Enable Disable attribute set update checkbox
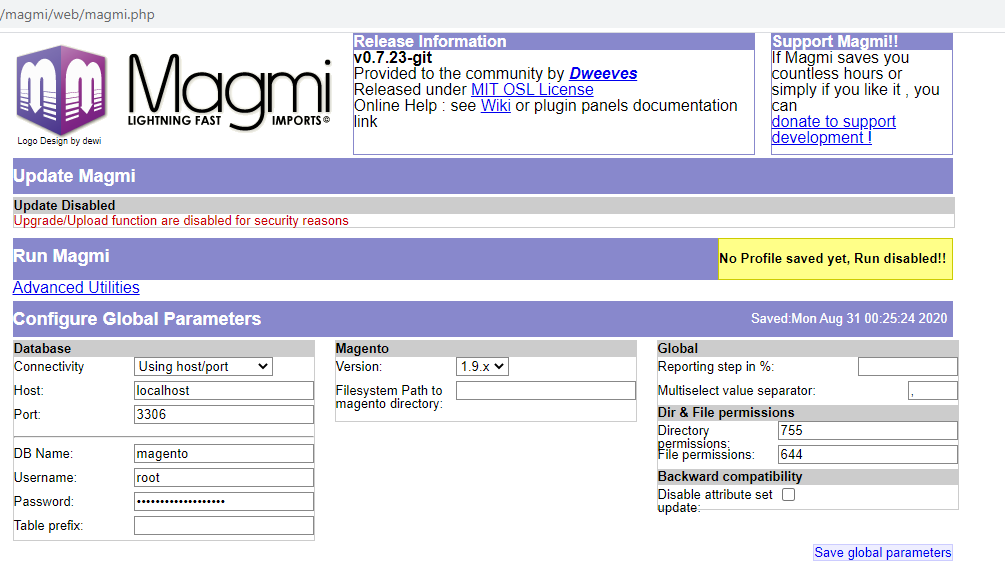 click(788, 495)
